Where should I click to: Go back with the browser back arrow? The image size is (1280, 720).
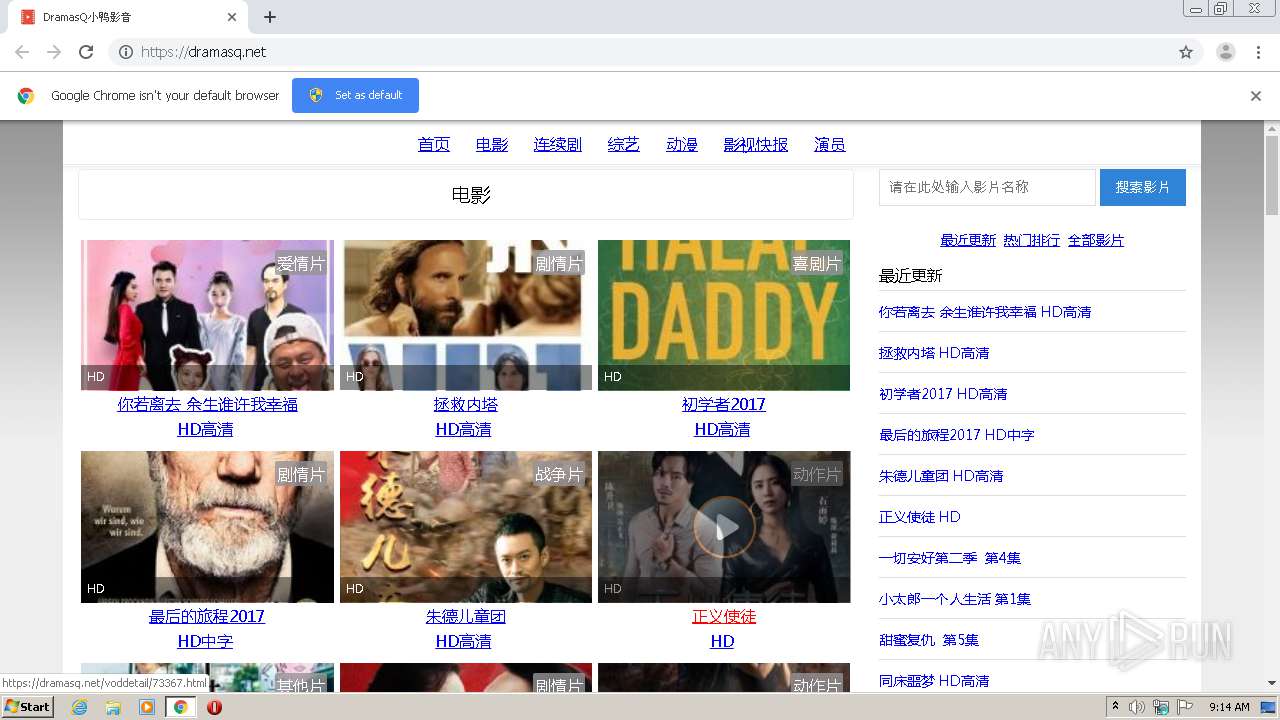(x=22, y=52)
